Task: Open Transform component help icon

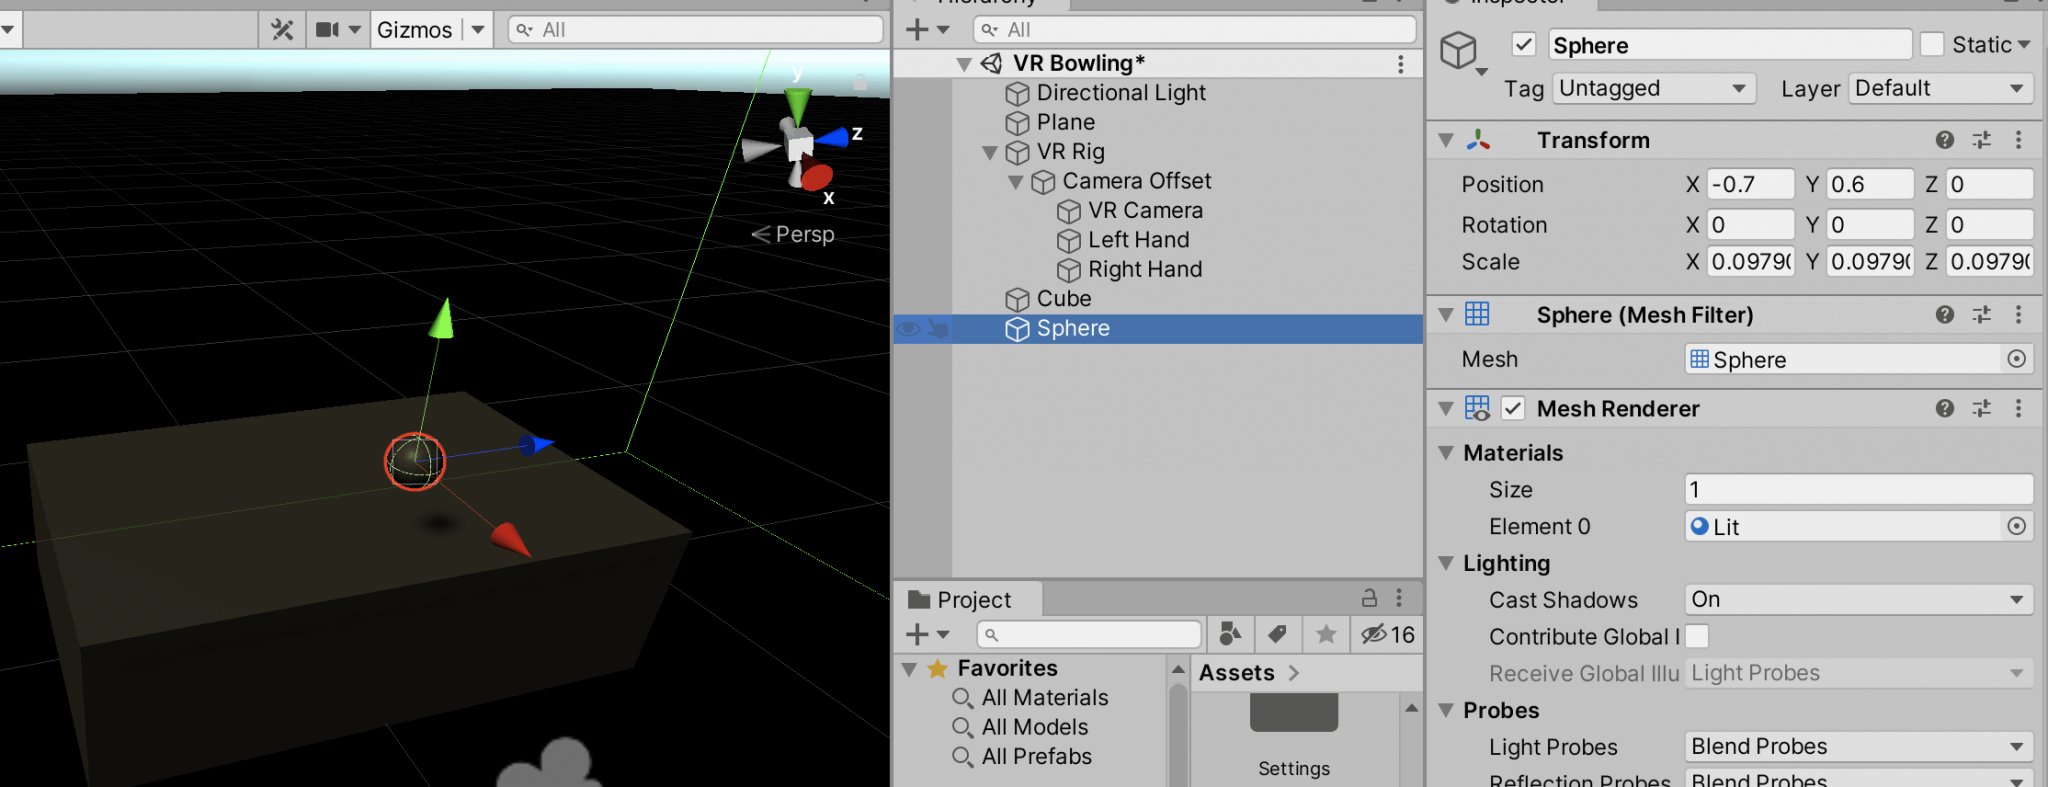Action: pyautogui.click(x=1944, y=140)
